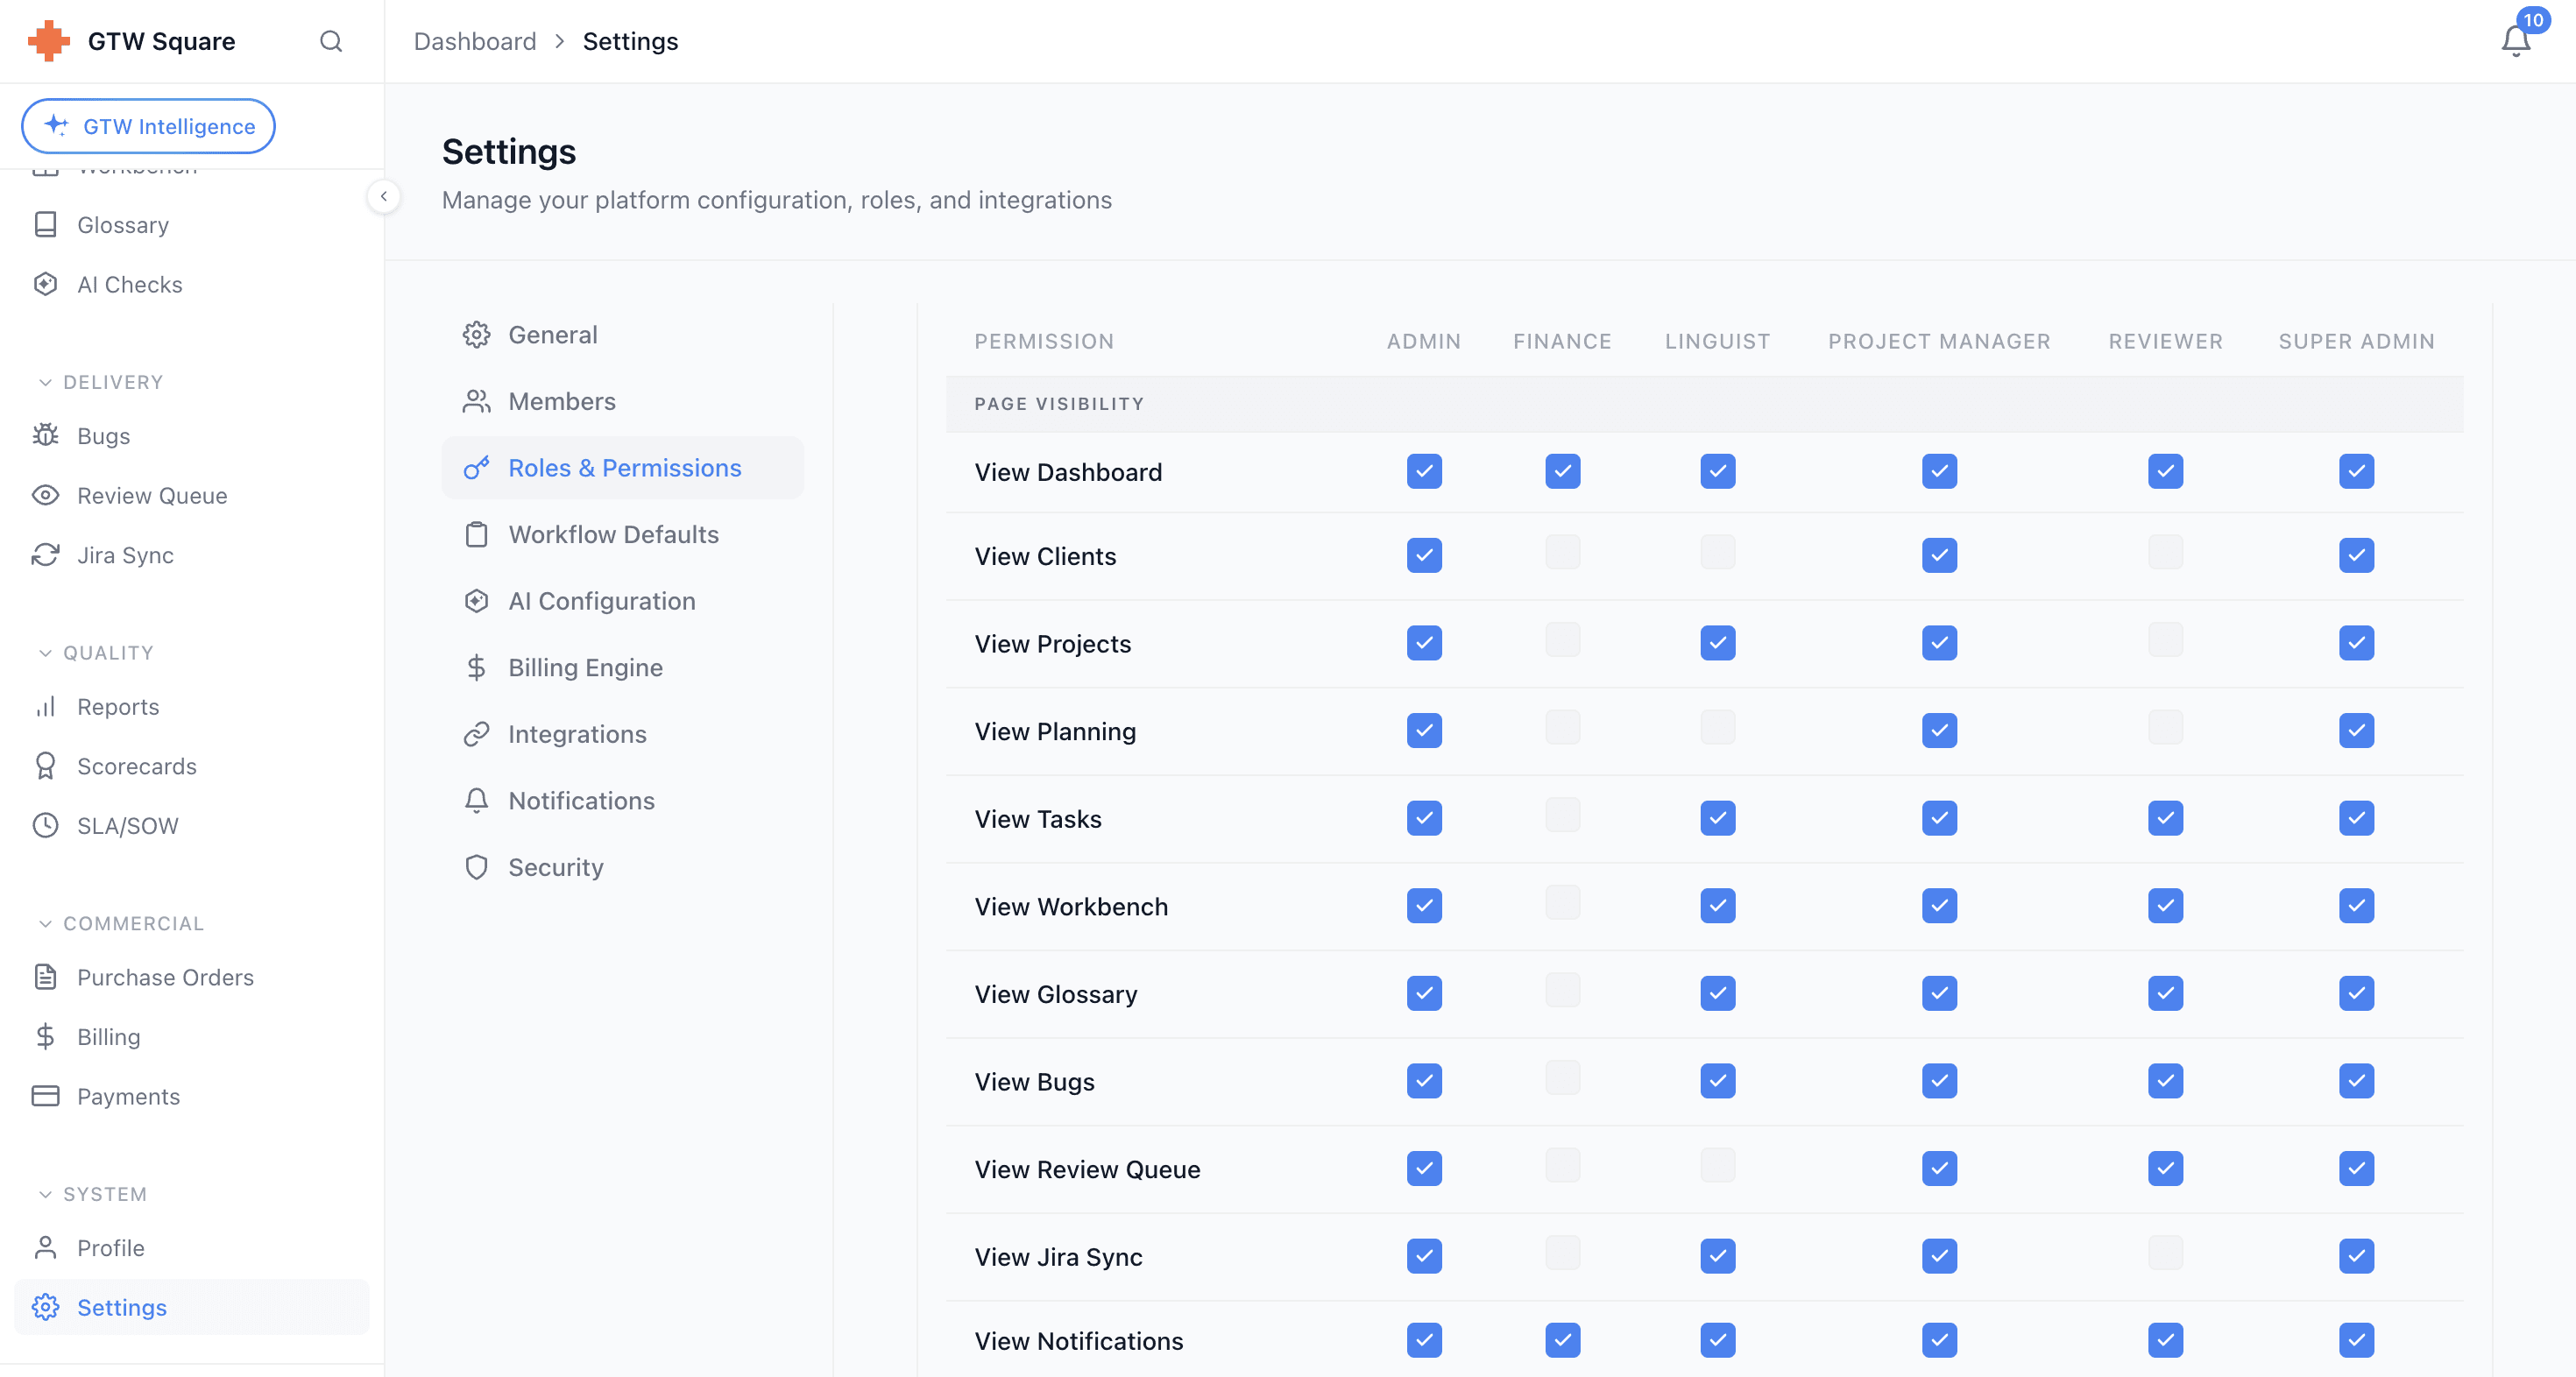Enable View Jira Sync for Reviewer
The width and height of the screenshot is (2576, 1377).
point(2165,1253)
